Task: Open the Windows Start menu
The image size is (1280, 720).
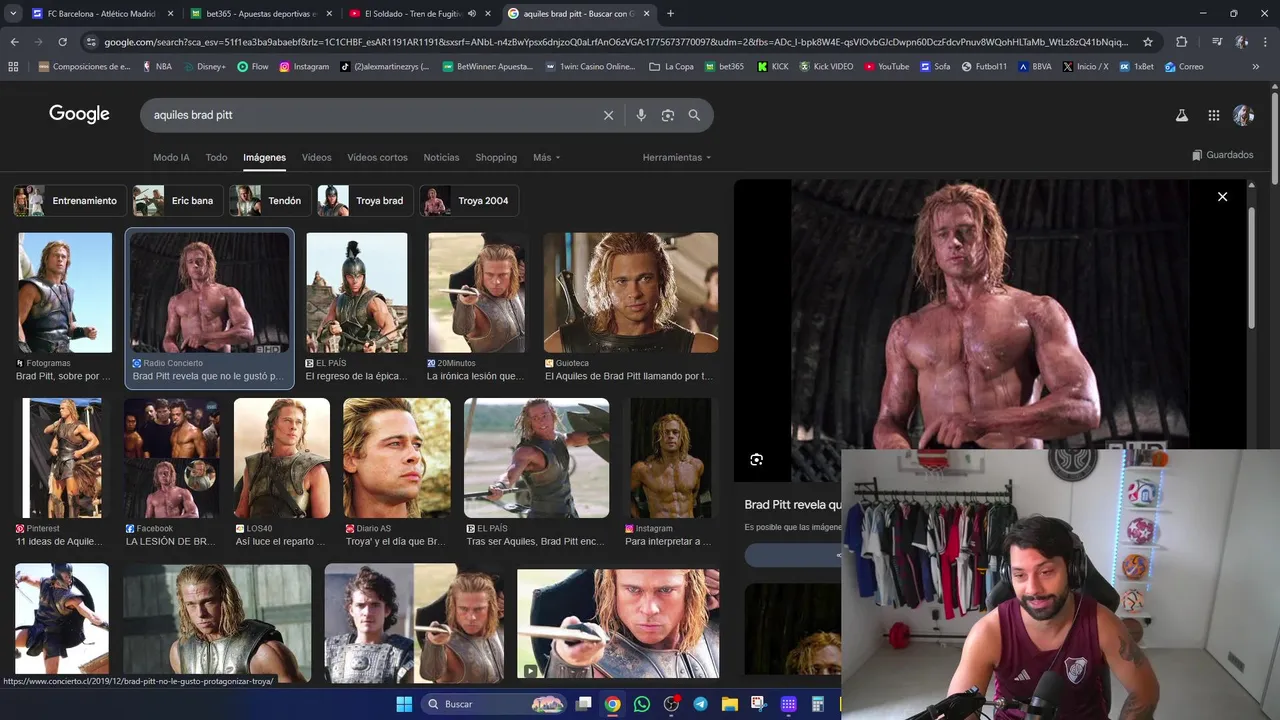Action: (404, 704)
